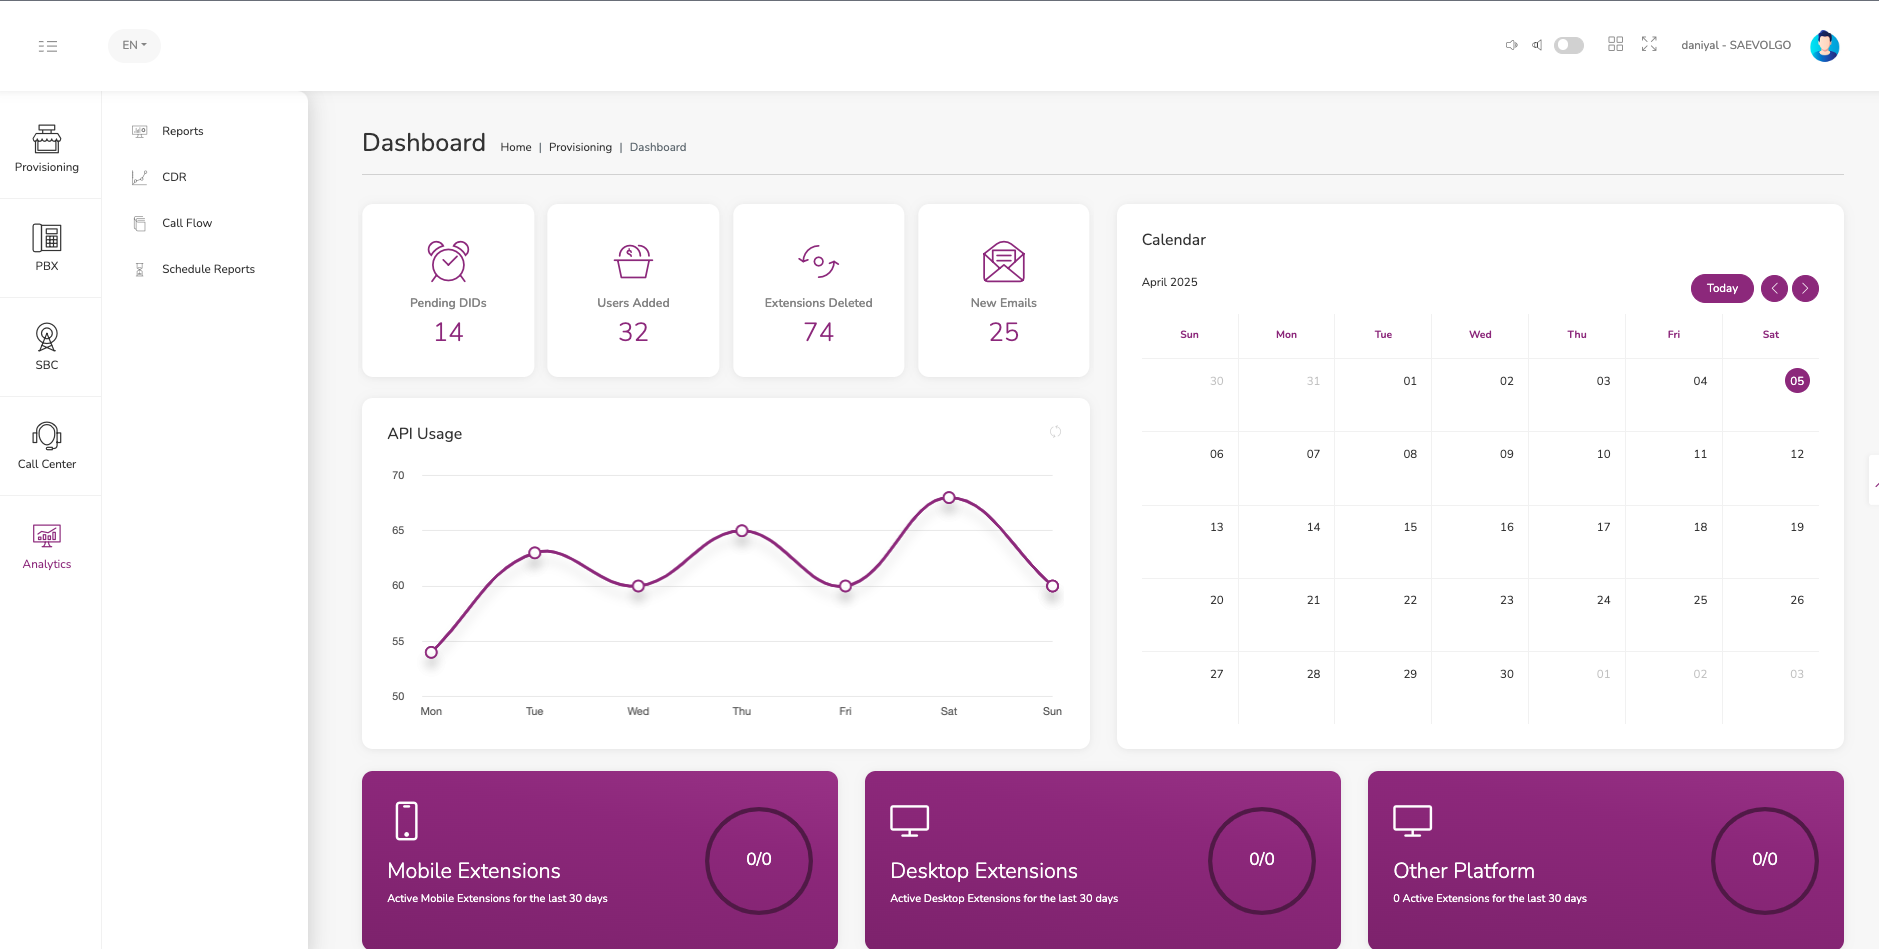Select CDR from the submenu

coord(174,177)
